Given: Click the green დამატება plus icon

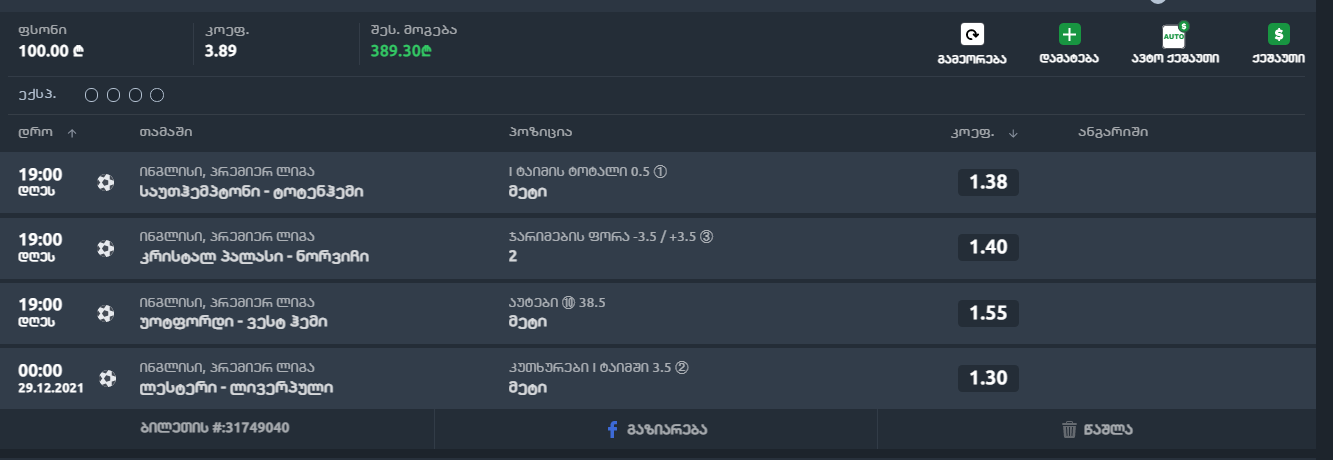Looking at the screenshot, I should pyautogui.click(x=1069, y=35).
